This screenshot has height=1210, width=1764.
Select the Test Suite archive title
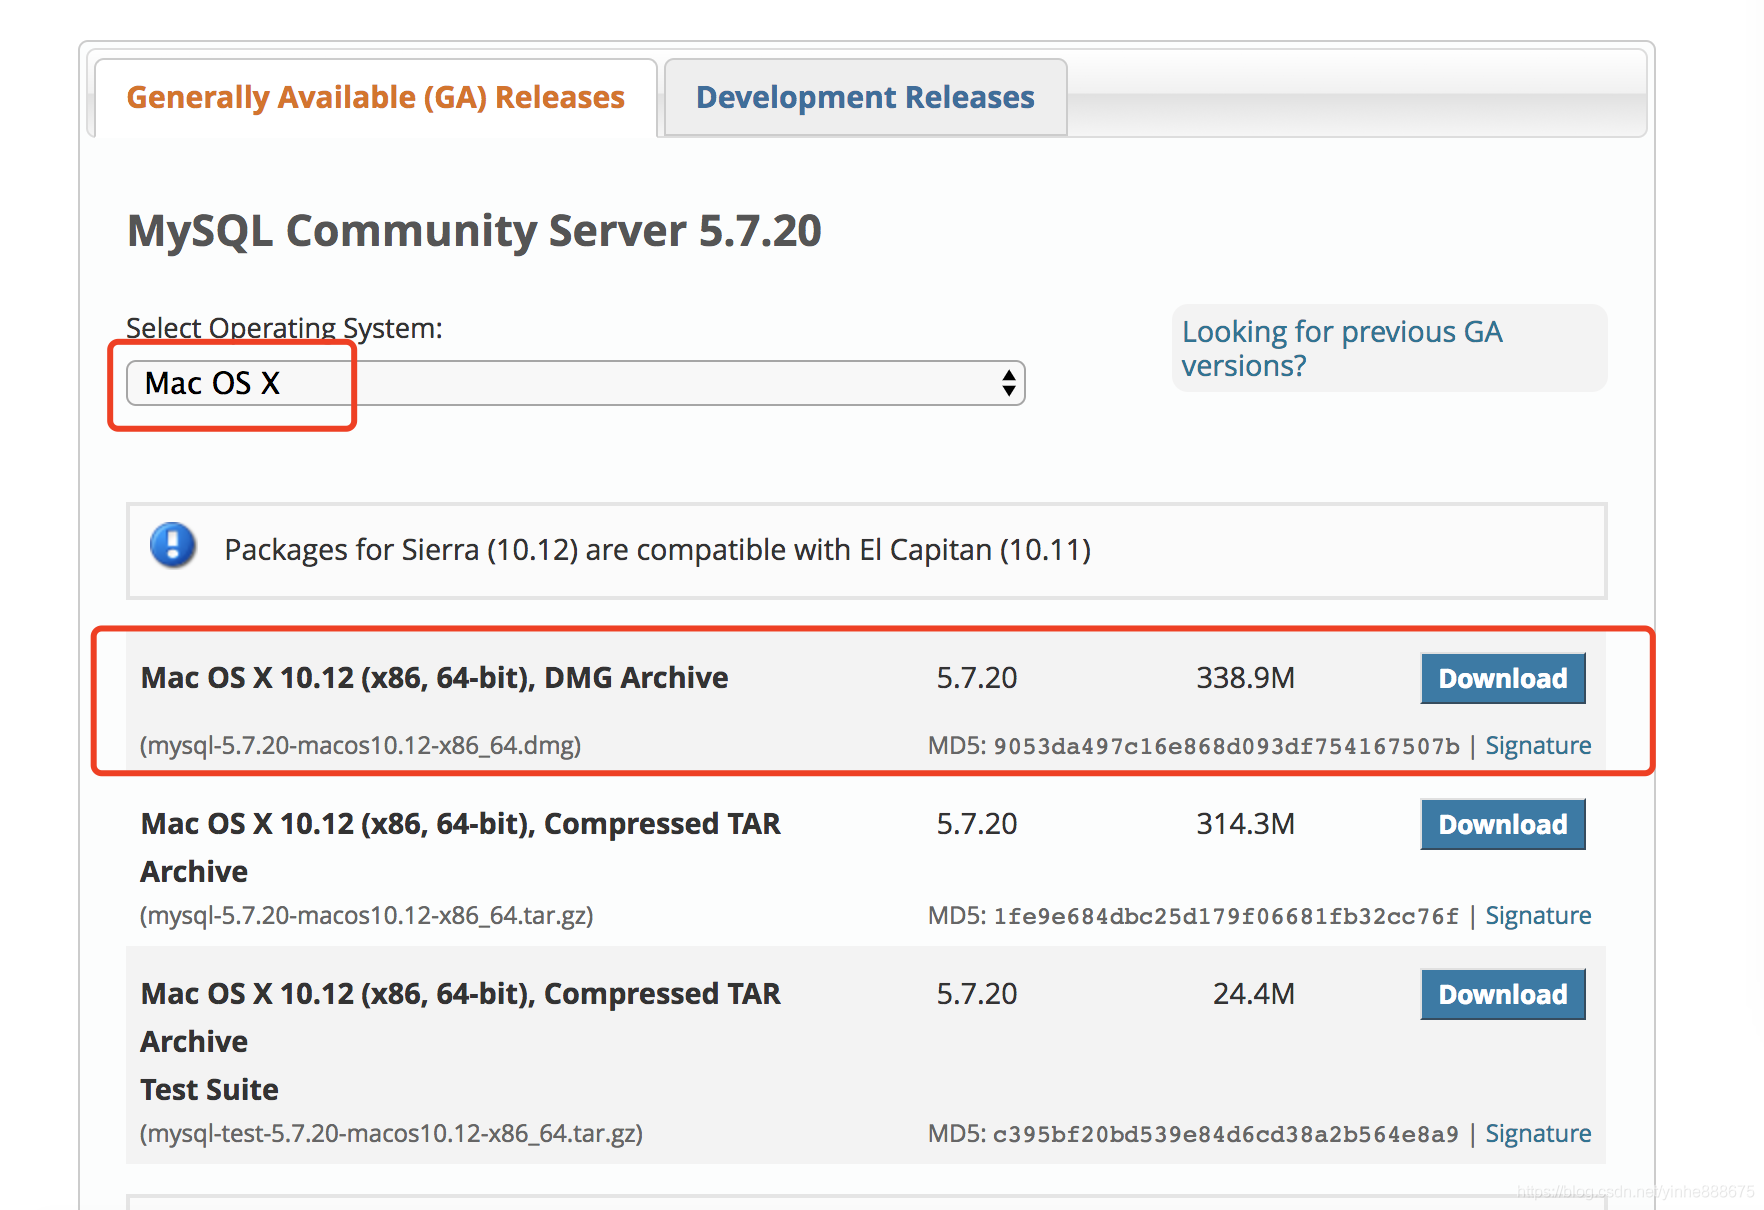tap(460, 1041)
